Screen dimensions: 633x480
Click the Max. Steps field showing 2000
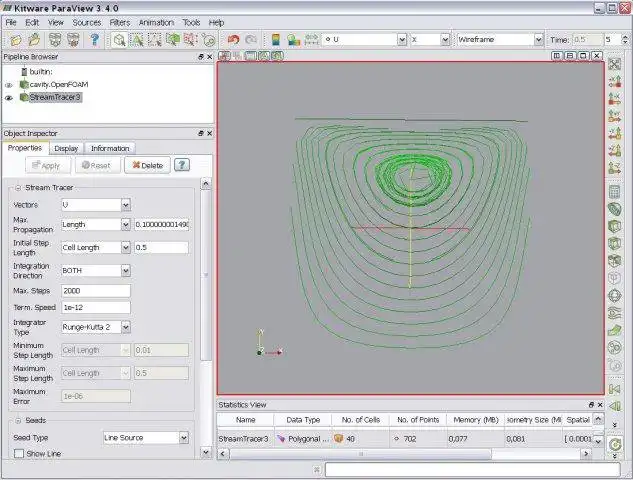[x=96, y=291]
